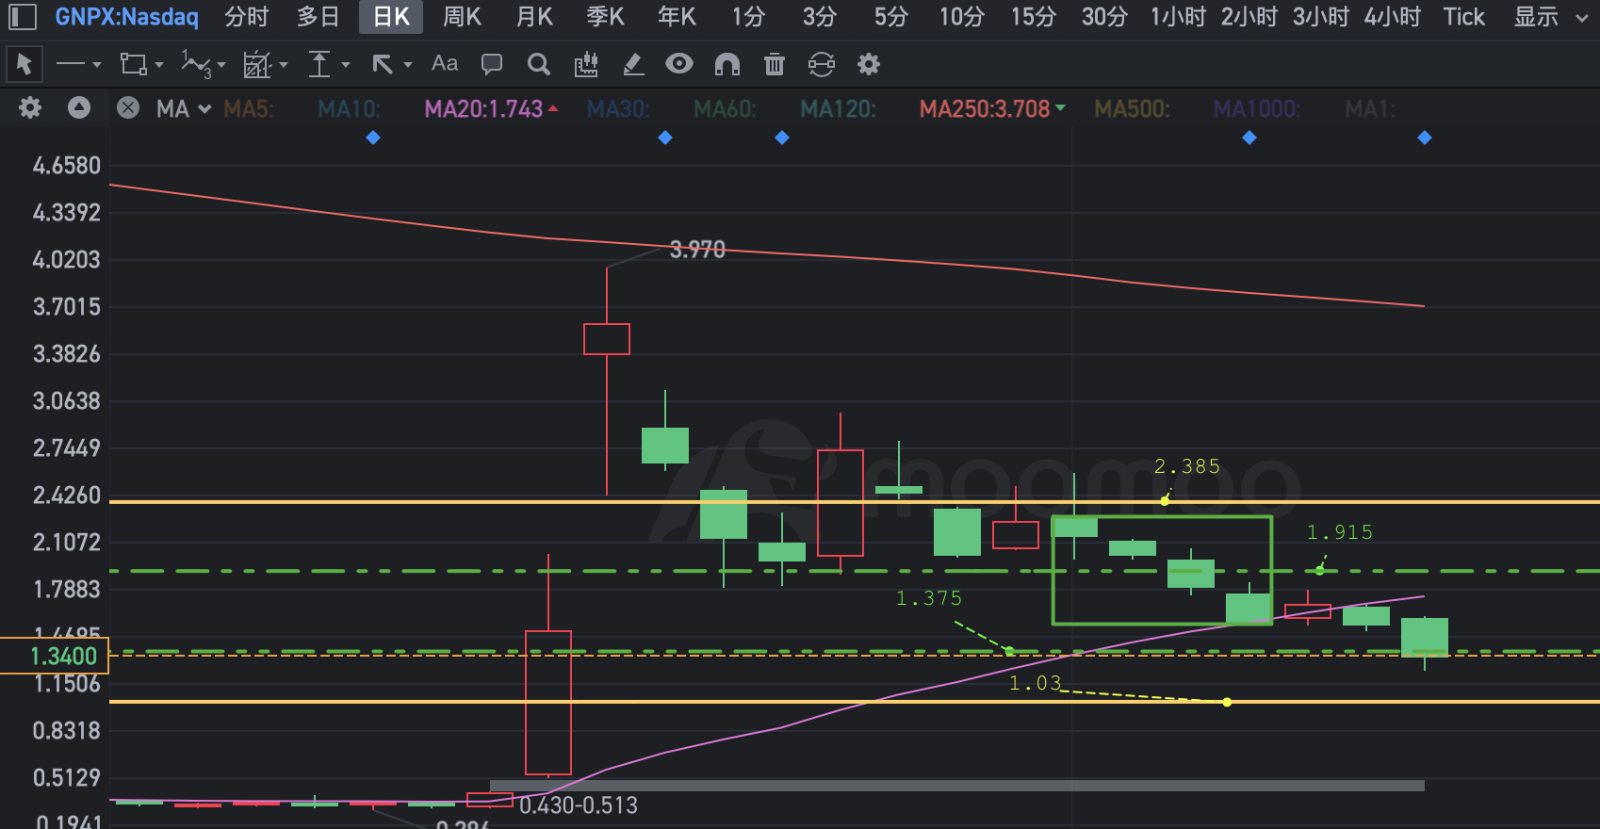The image size is (1600, 829).
Task: Toggle the MA60 average line
Action: (x=725, y=109)
